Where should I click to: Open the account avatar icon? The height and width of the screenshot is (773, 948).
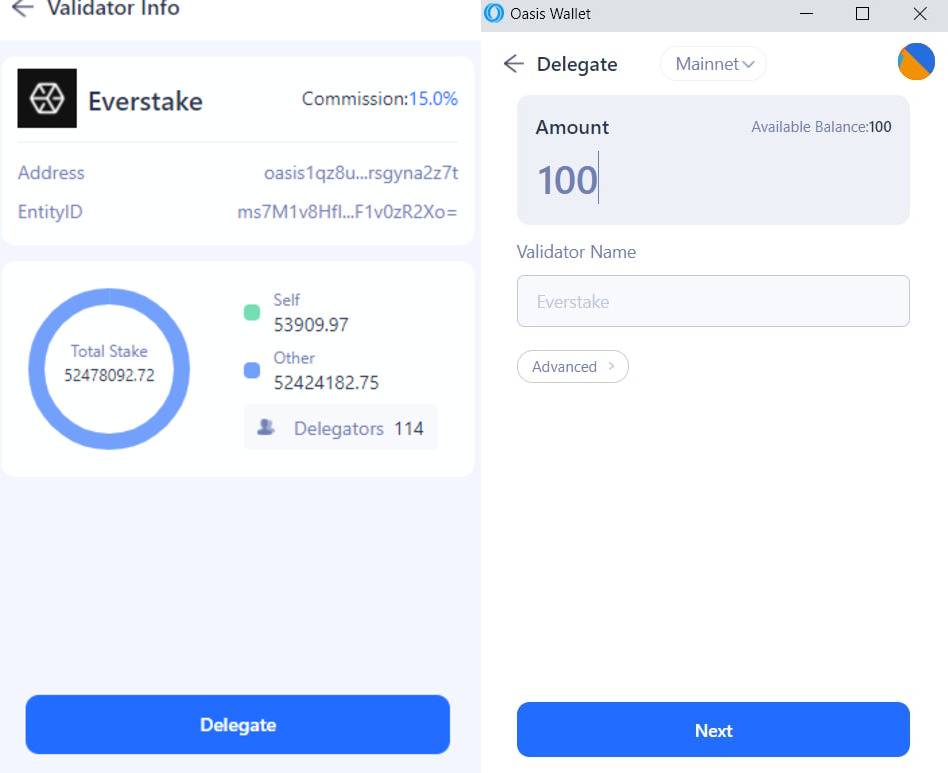(x=916, y=62)
